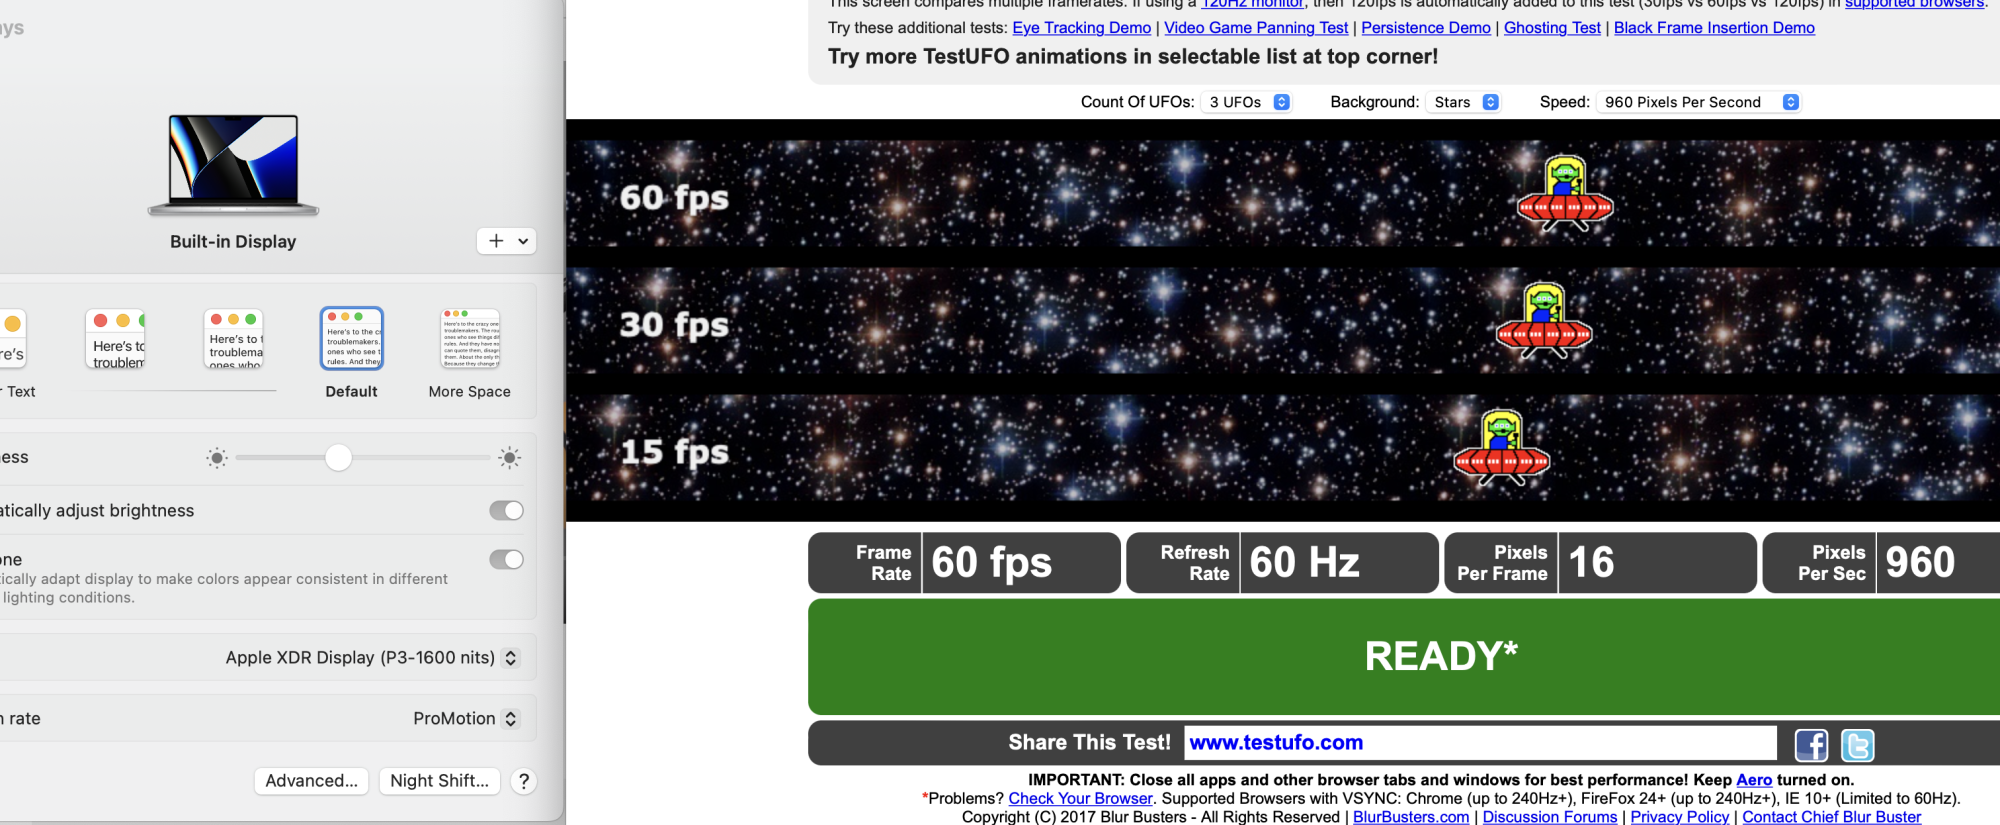
Task: Open the add display plus dropdown
Action: 507,241
